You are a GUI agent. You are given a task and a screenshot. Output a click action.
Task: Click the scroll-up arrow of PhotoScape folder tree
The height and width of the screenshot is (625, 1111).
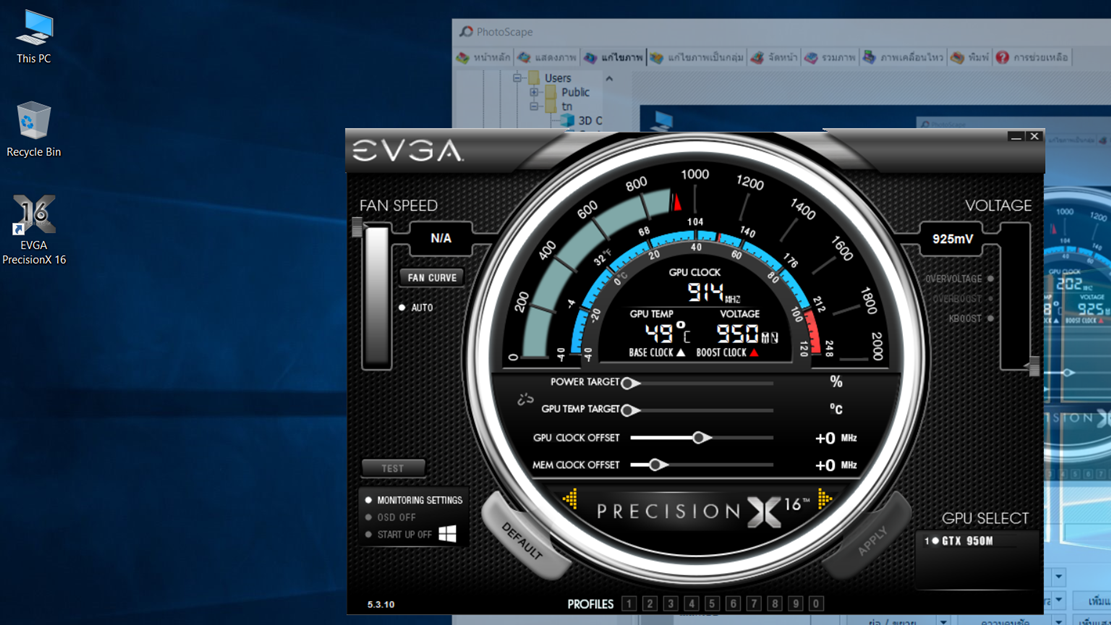point(609,79)
